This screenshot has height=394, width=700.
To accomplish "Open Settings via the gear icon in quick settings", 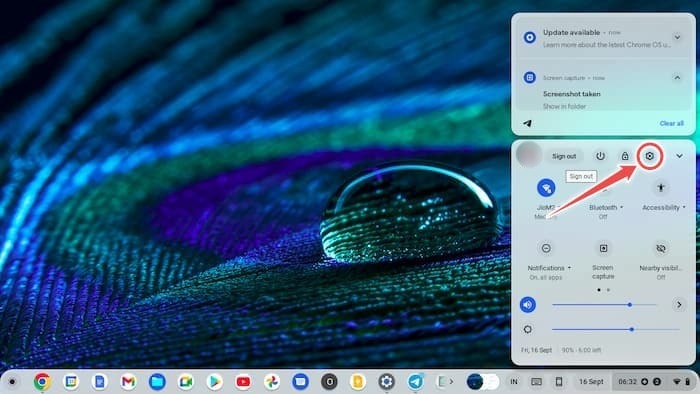I will pyautogui.click(x=649, y=156).
